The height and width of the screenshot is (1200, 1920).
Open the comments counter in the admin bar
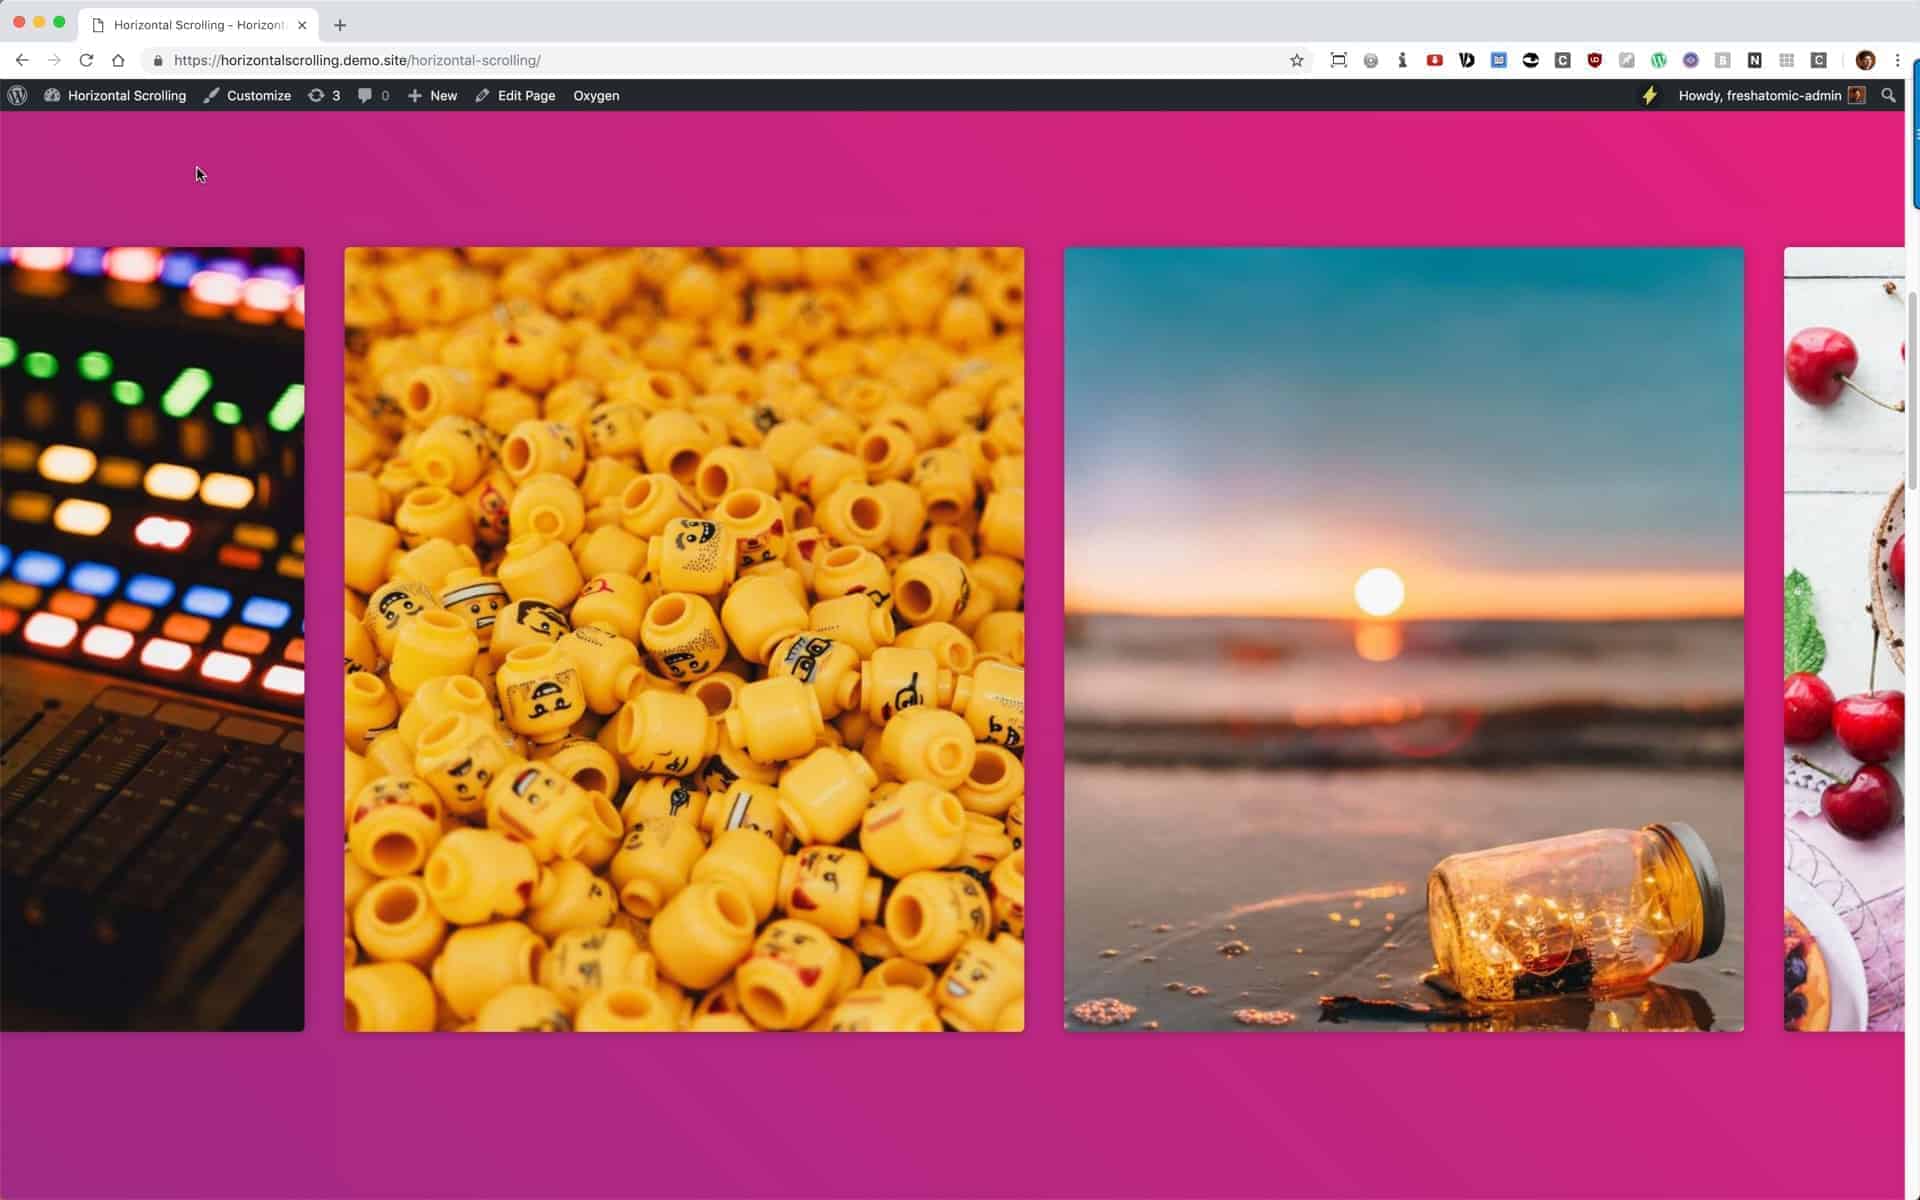click(x=372, y=95)
